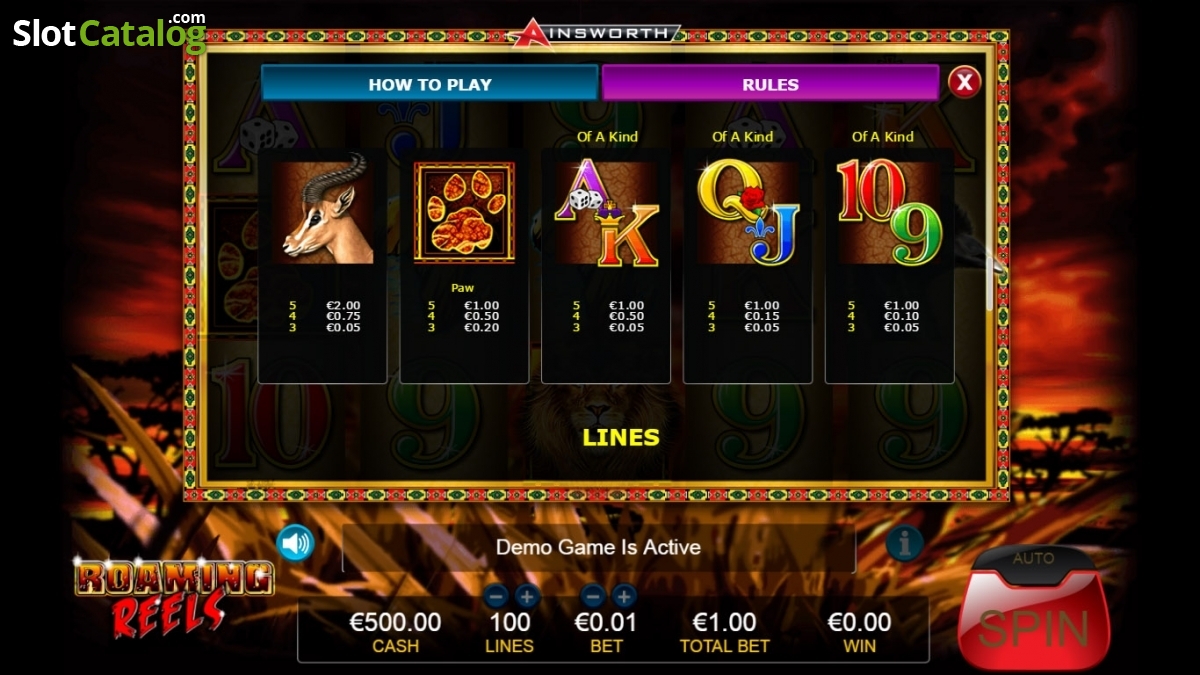Increase bet with the plus button

(624, 597)
